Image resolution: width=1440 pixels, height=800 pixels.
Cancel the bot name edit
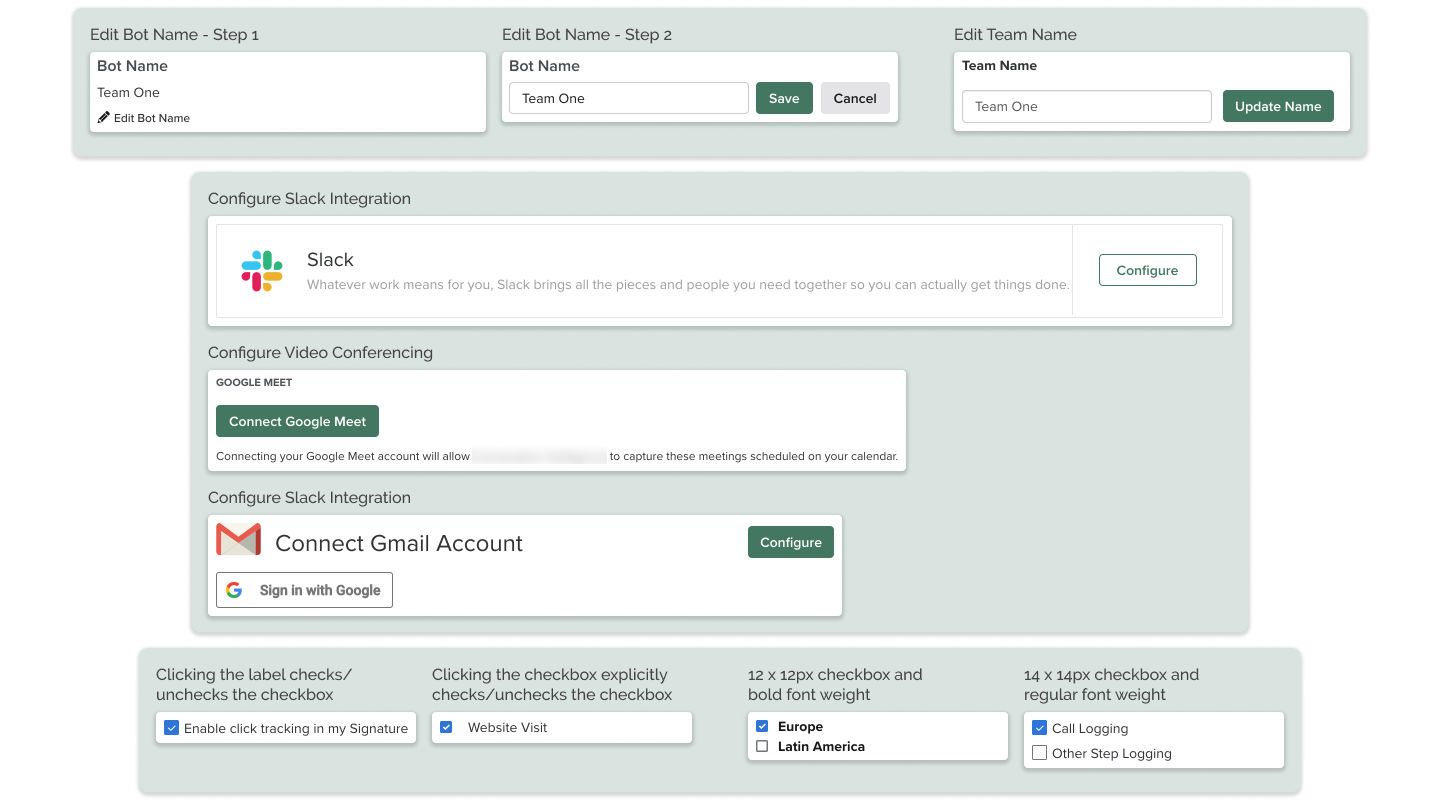click(855, 98)
